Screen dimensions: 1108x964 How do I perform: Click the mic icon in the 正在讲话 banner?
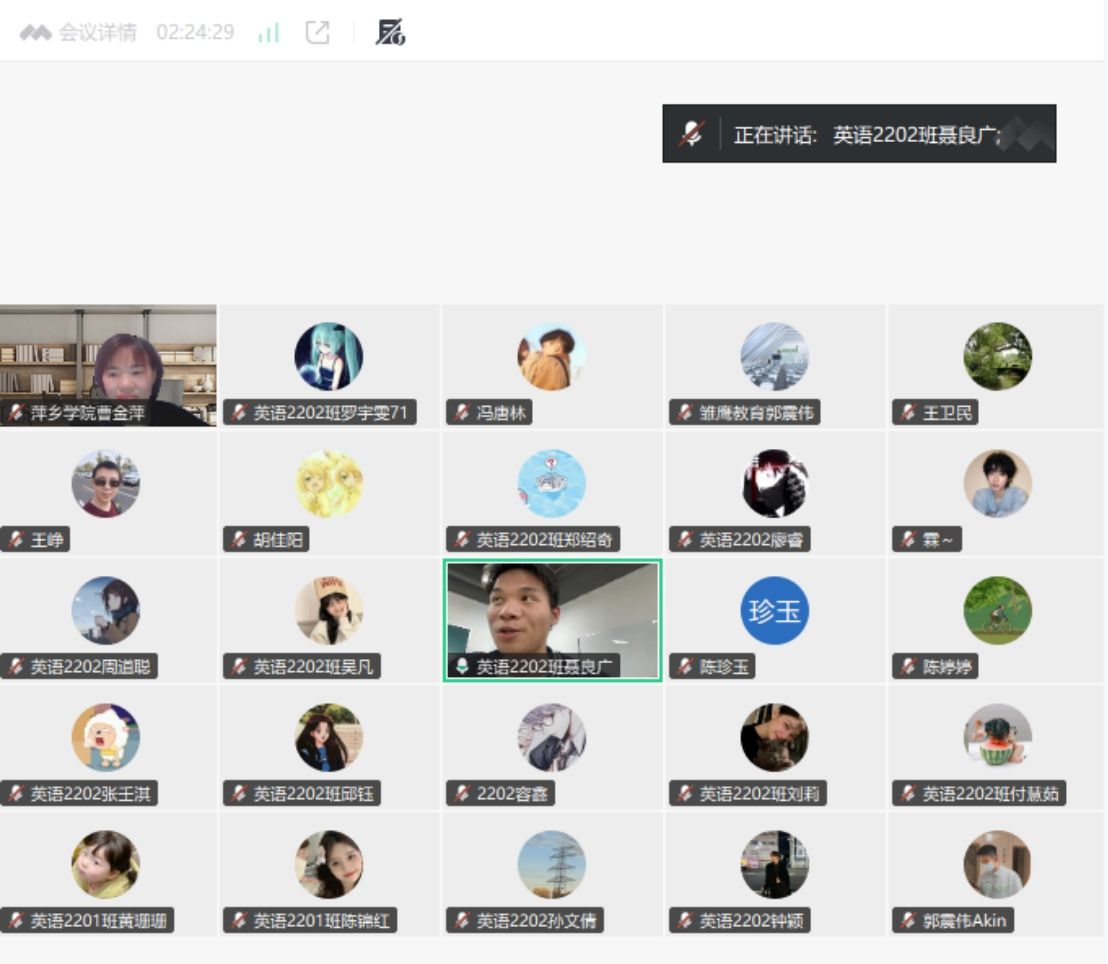692,134
